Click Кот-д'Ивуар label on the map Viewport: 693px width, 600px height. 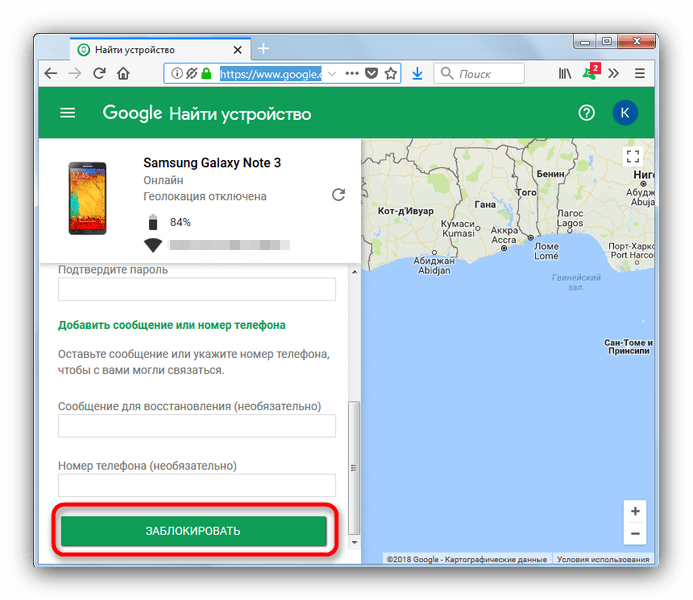[x=405, y=211]
